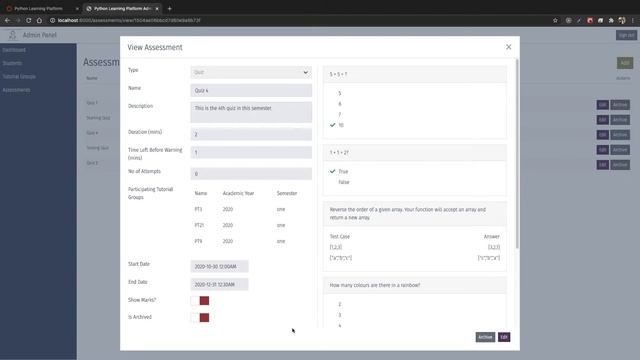This screenshot has width=640, height=360.
Task: Close the View Assessment dialog
Action: (x=508, y=47)
